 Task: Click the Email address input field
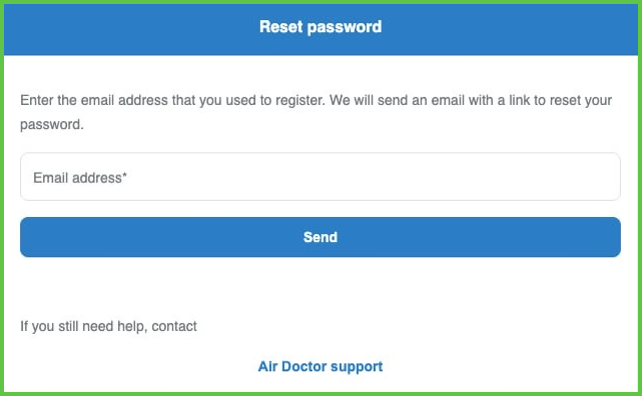point(320,177)
